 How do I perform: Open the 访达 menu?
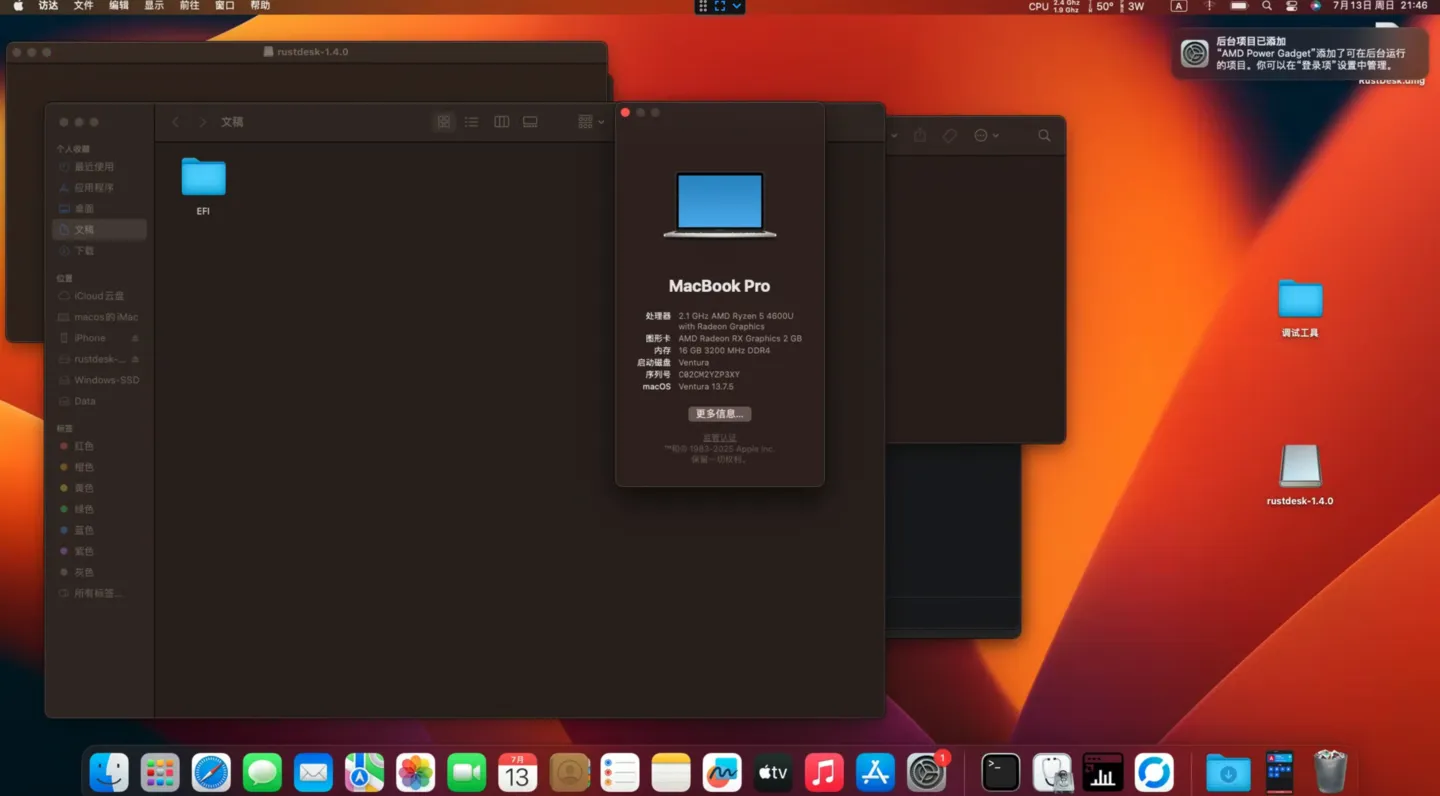click(48, 6)
